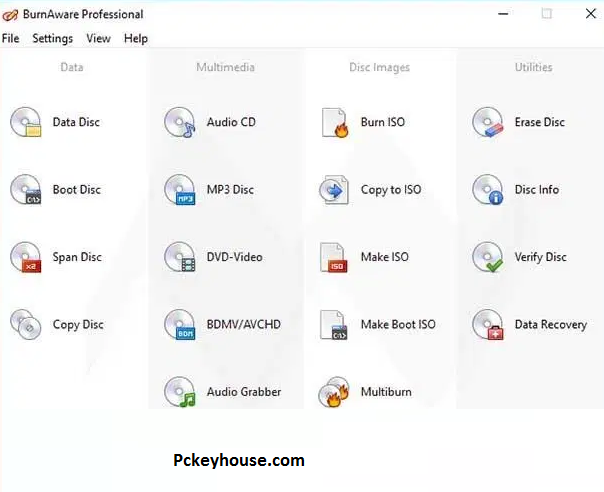Viewport: 604px width, 492px height.
Task: Open the BDMV/AVCHD disc icon
Action: pos(180,324)
